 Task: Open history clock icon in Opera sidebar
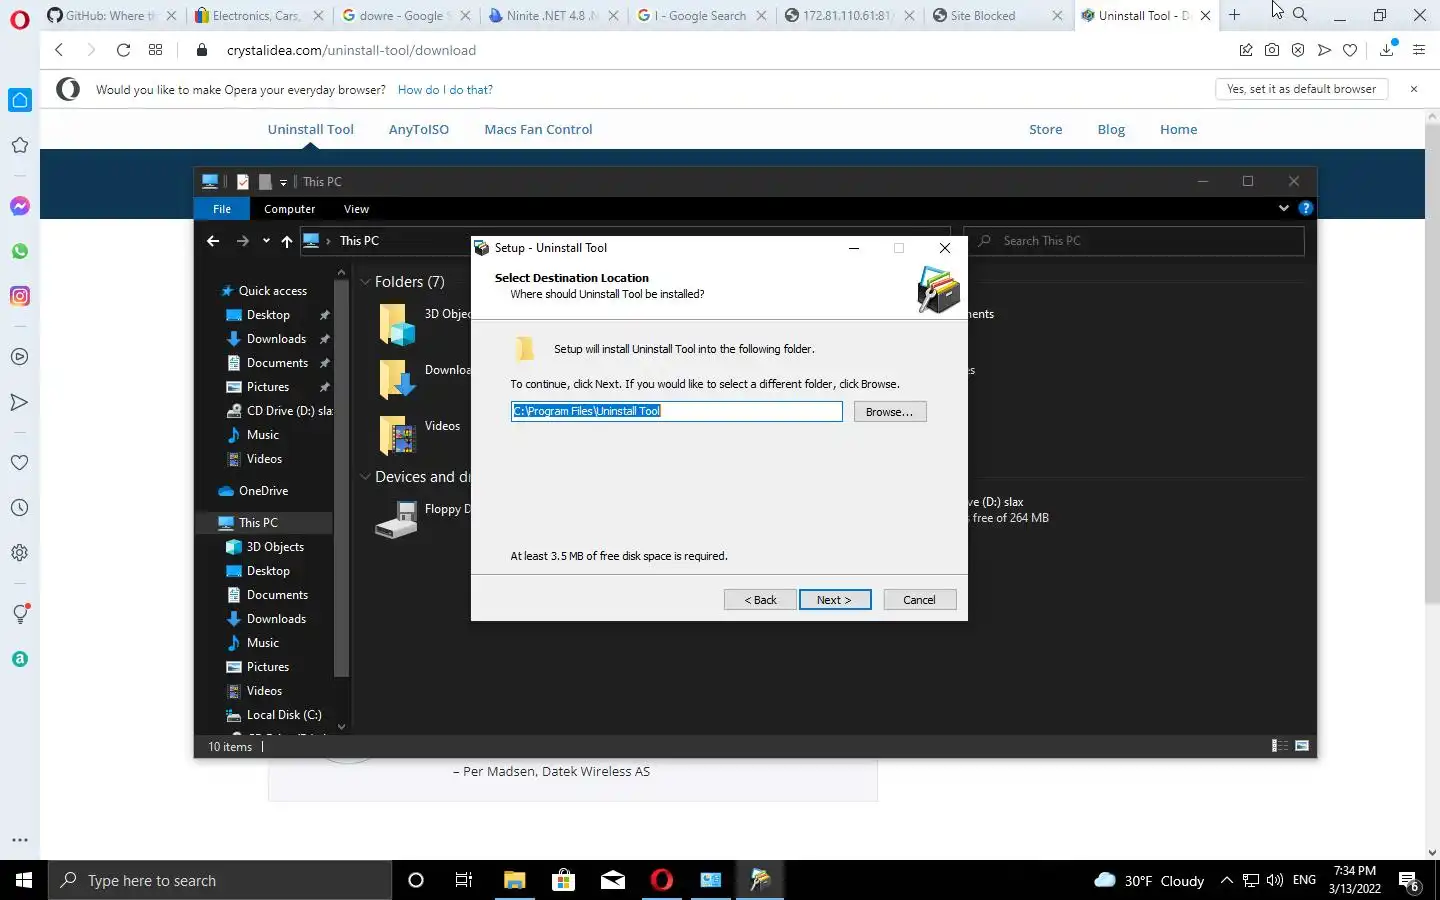[19, 508]
